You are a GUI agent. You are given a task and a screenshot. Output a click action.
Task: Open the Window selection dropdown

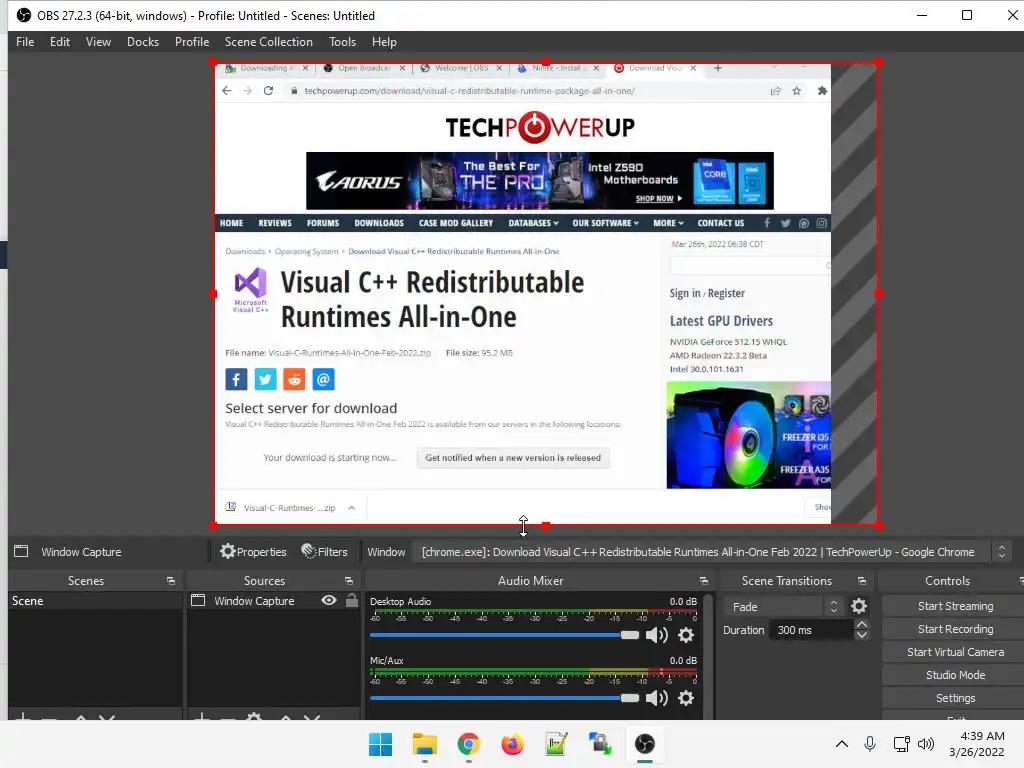point(711,552)
